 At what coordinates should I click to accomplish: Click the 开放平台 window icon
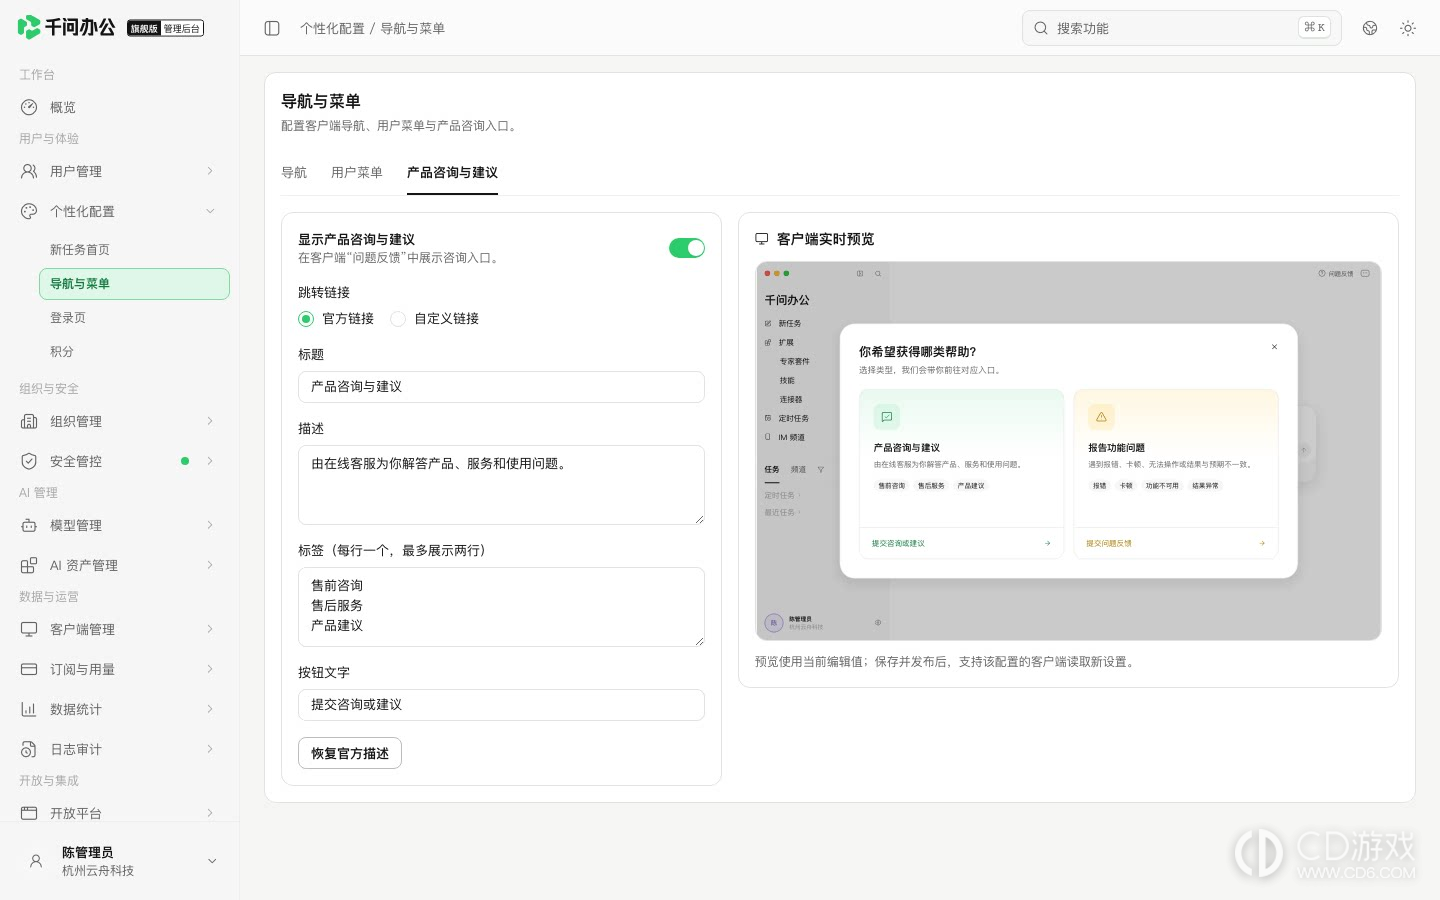click(29, 813)
